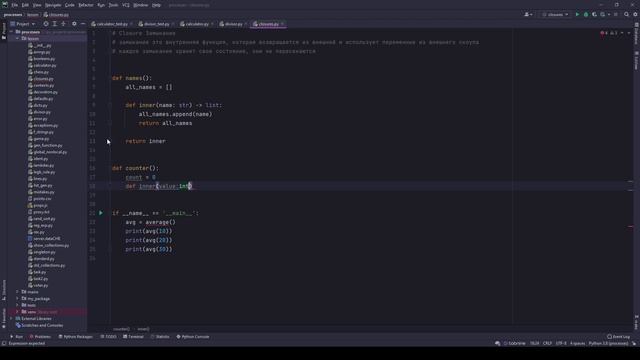Screen dimensions: 640x360
Task: Open Favorites tool window on left edge
Action: click(x=4, y=318)
